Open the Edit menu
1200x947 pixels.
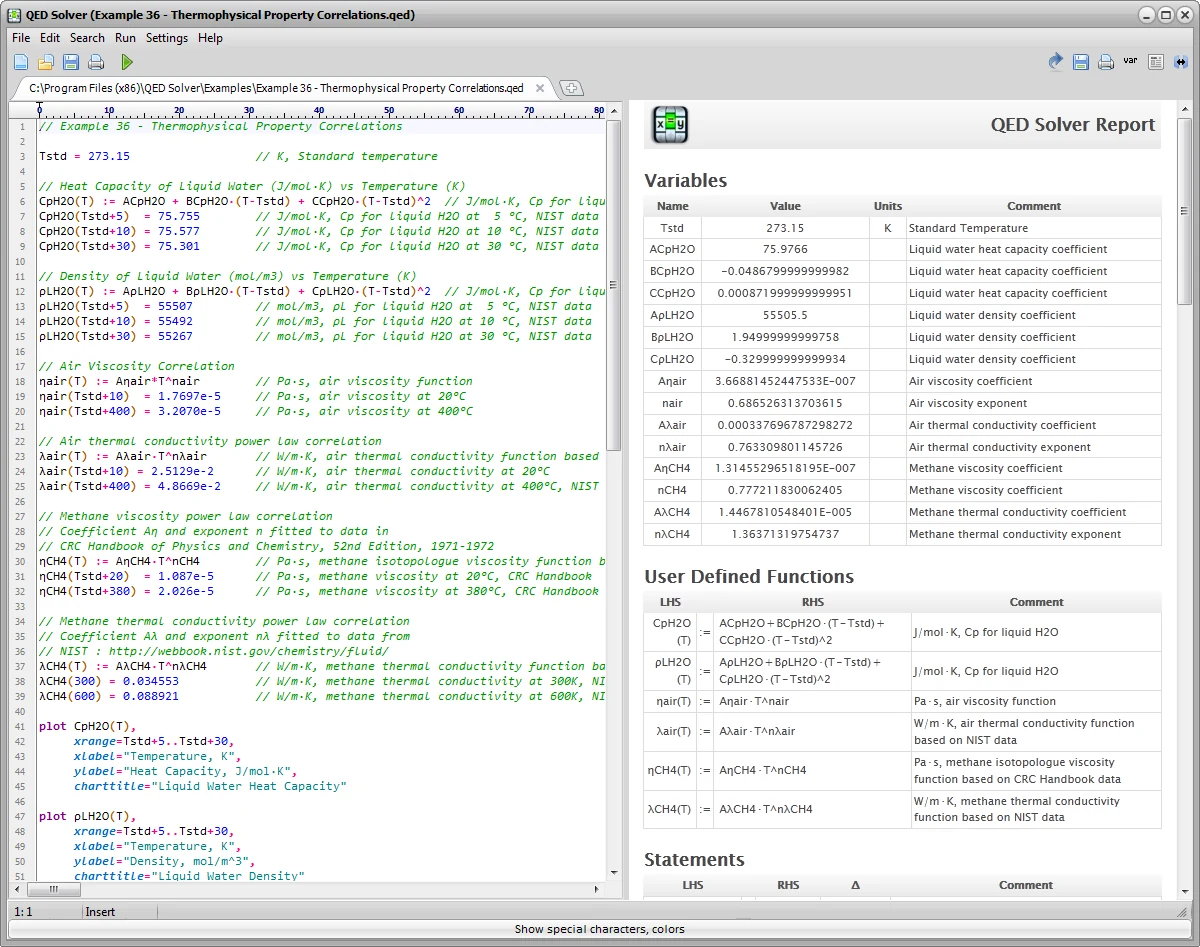tap(50, 38)
